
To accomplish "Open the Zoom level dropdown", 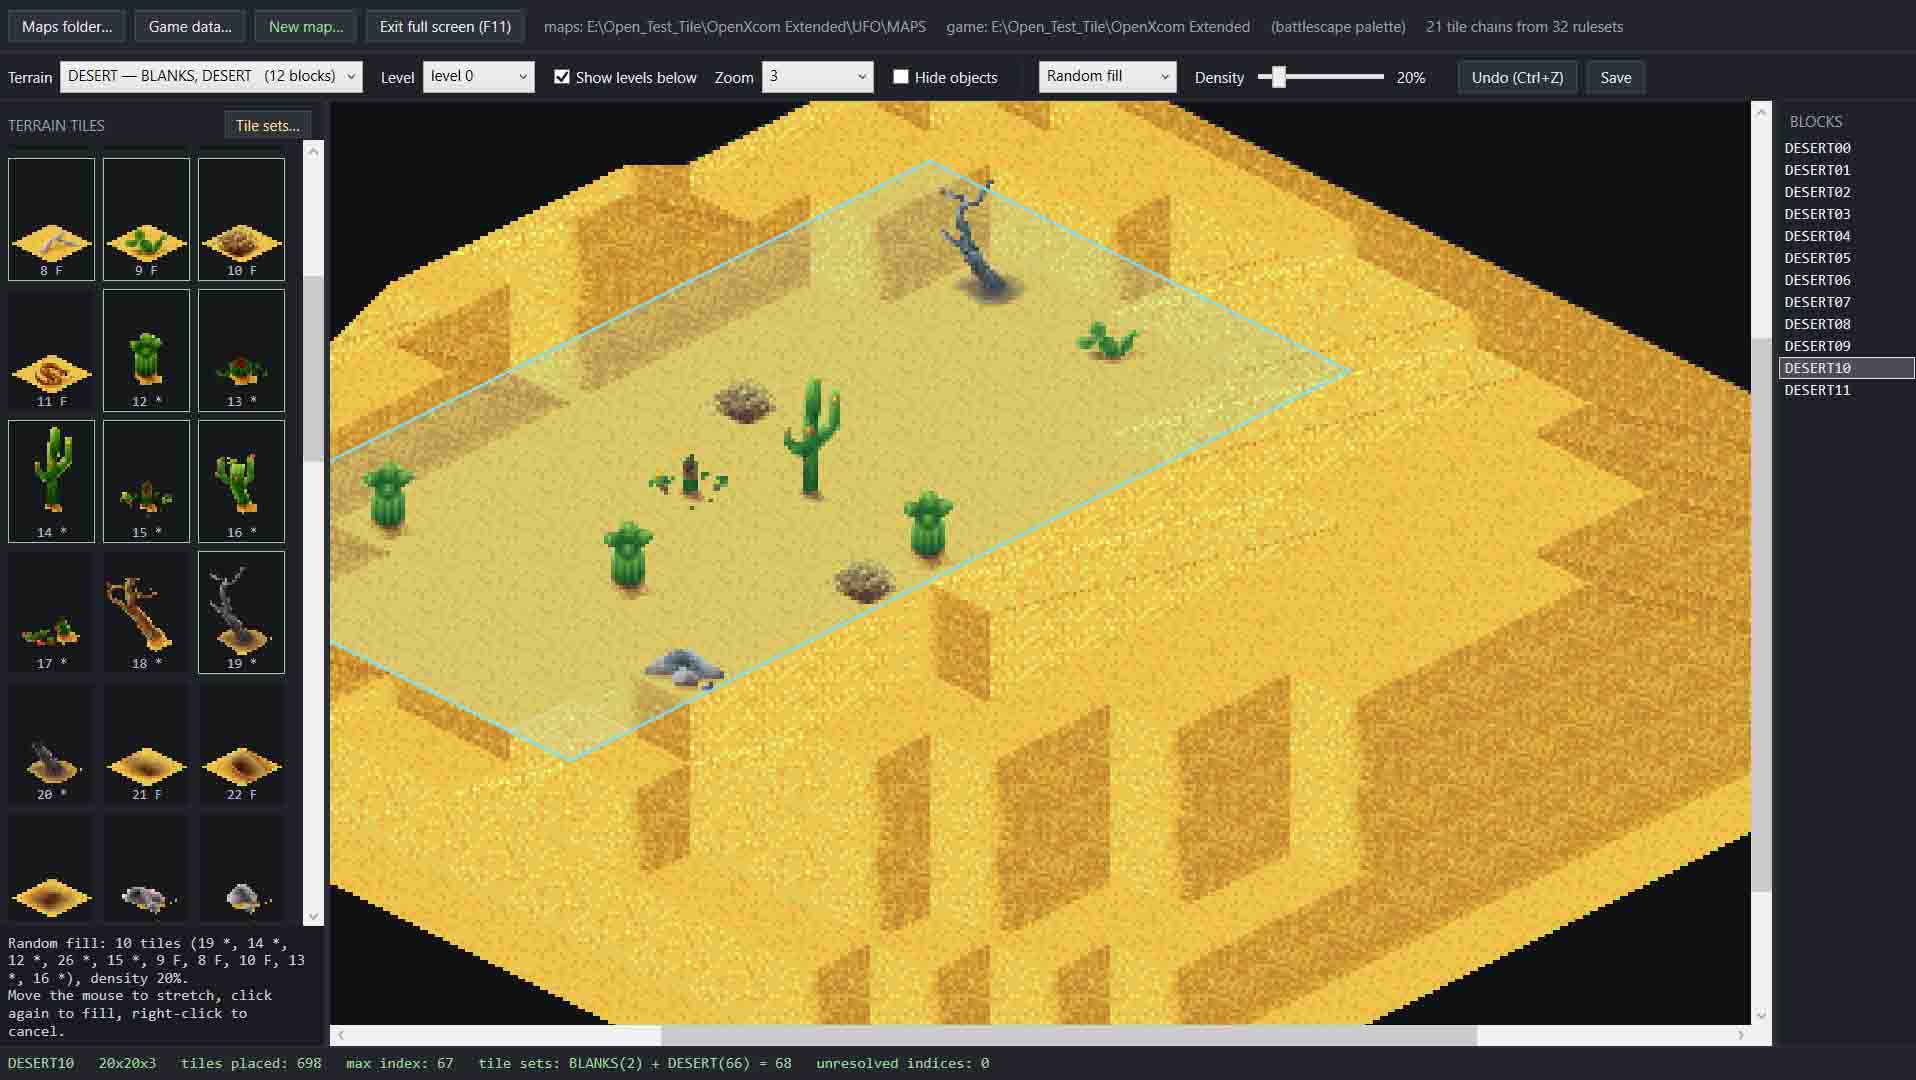I will tap(817, 77).
